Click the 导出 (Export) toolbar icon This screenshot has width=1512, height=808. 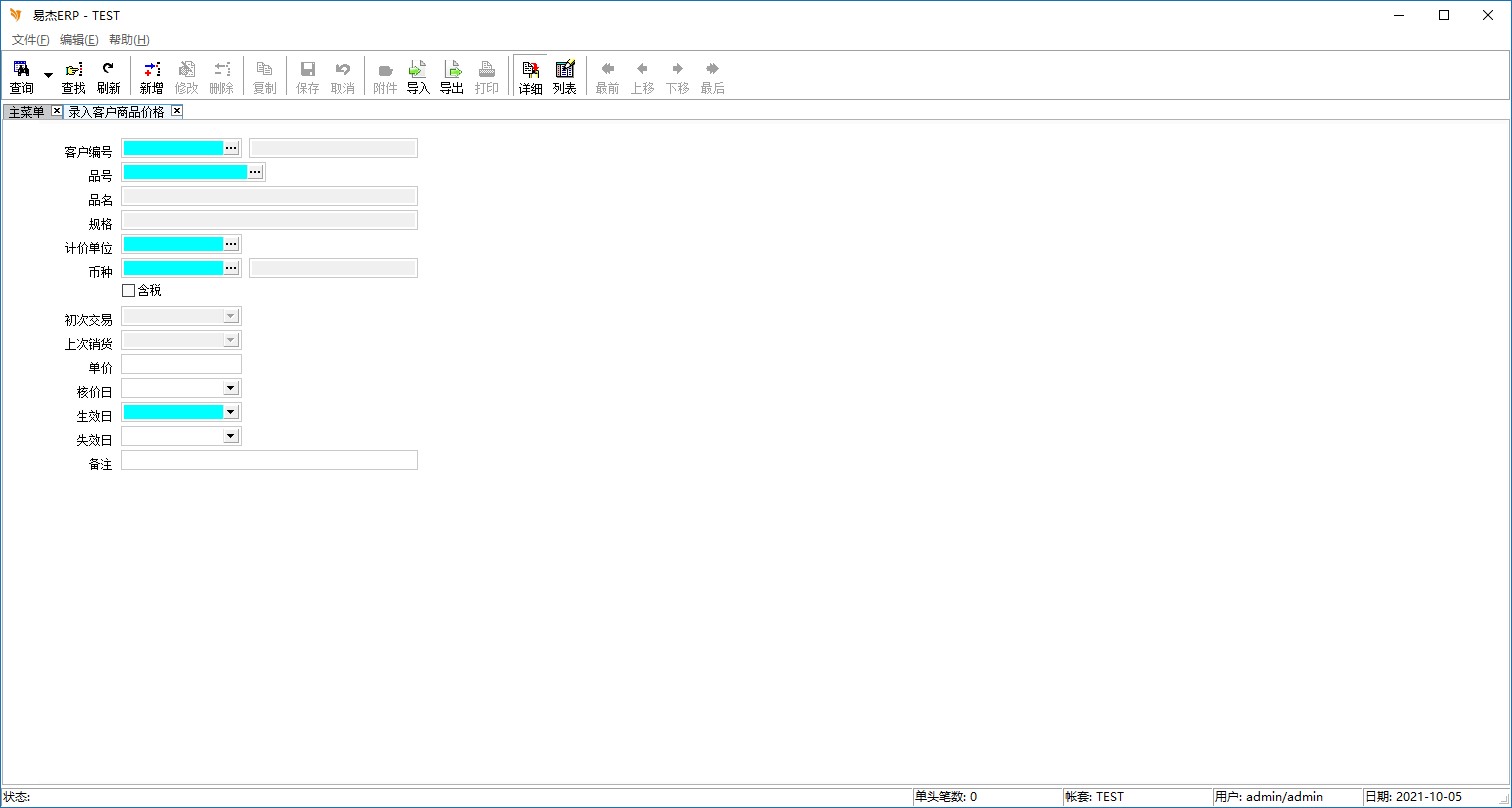pos(452,76)
